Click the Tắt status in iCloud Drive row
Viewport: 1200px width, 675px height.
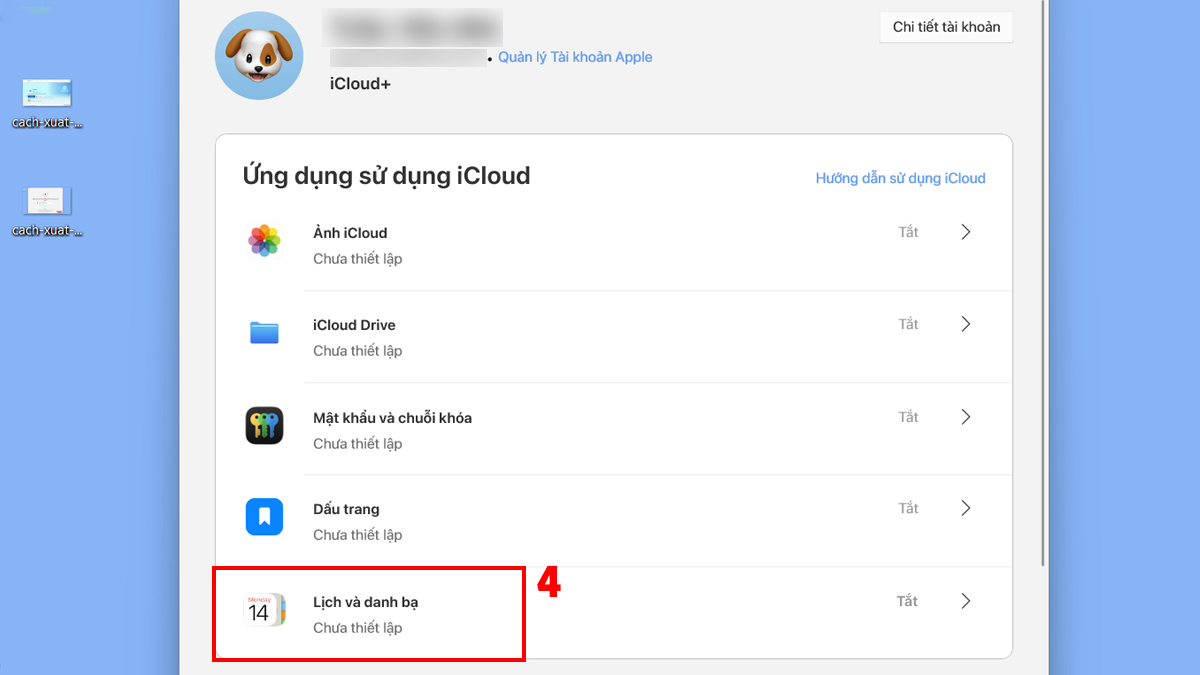click(908, 324)
